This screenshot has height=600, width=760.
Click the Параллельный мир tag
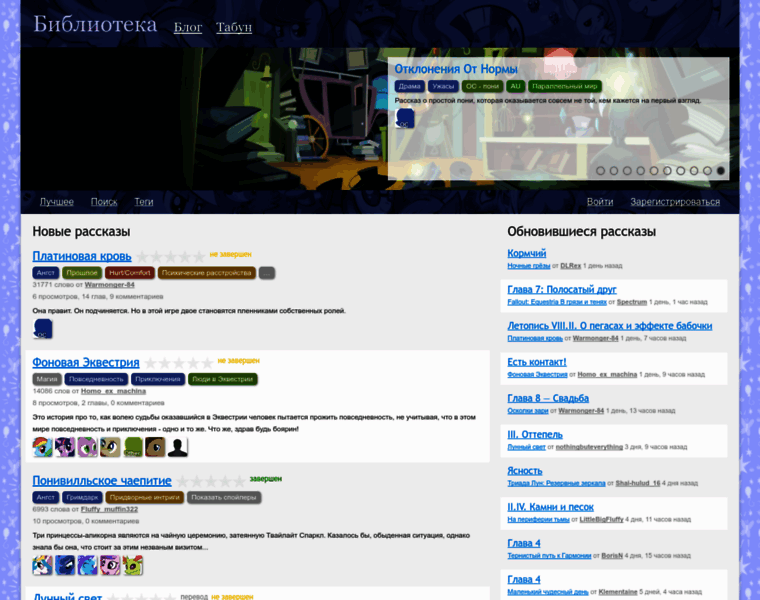(565, 86)
